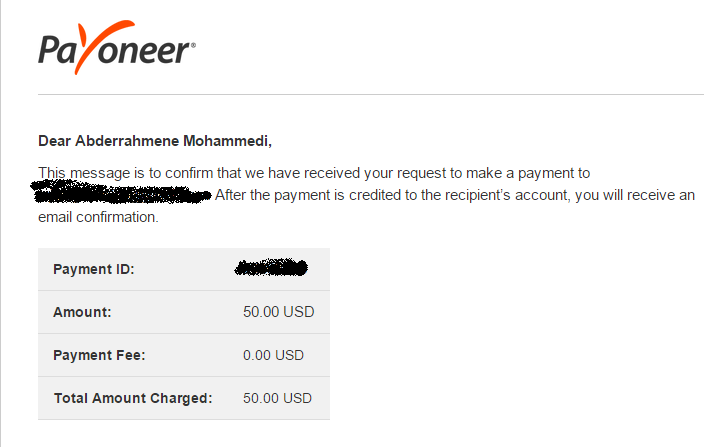The height and width of the screenshot is (447, 714).
Task: Click the phrase 'you will receive an'
Action: 635,195
